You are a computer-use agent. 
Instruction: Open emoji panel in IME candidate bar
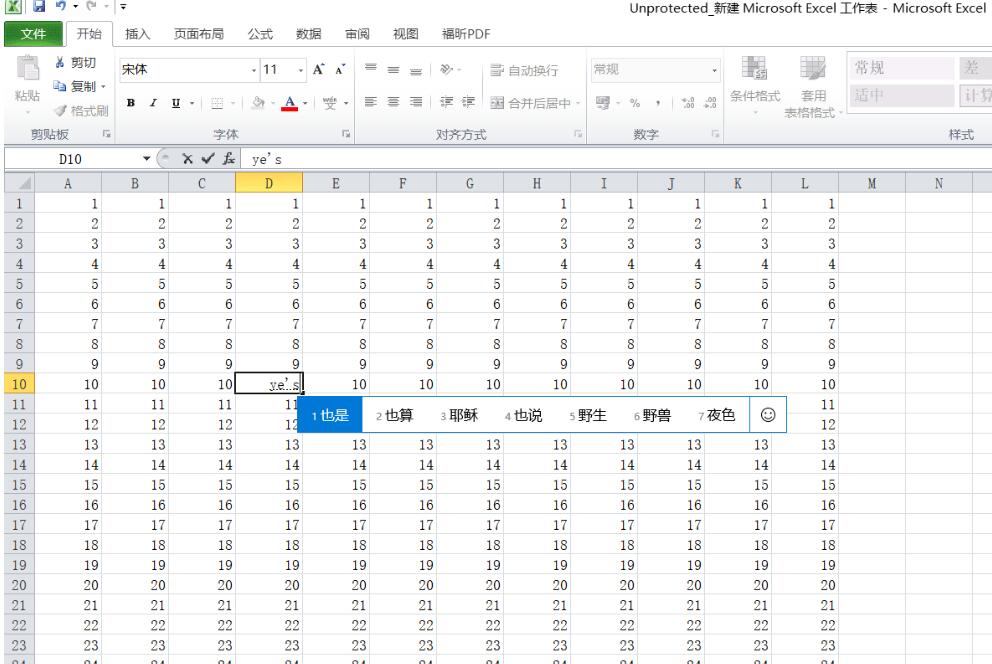[767, 415]
